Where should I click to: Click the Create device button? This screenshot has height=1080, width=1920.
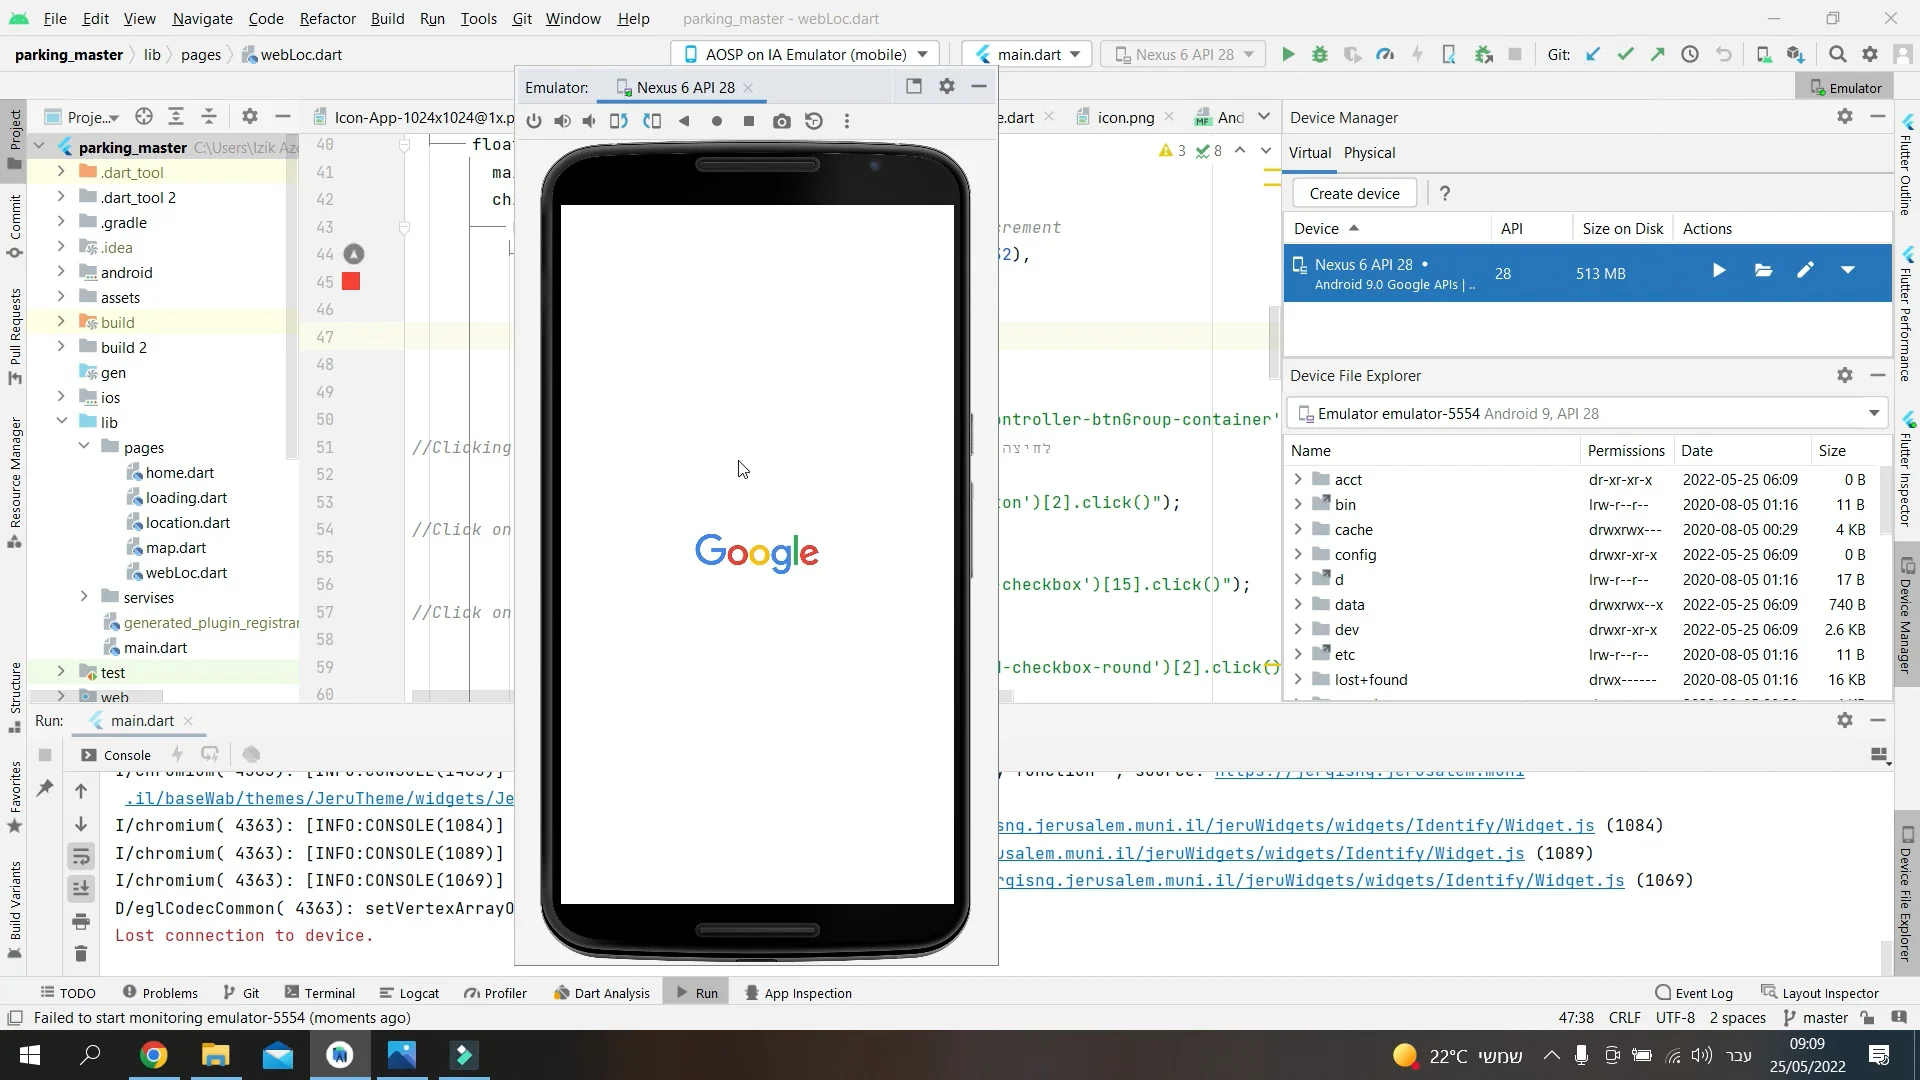[x=1354, y=194]
